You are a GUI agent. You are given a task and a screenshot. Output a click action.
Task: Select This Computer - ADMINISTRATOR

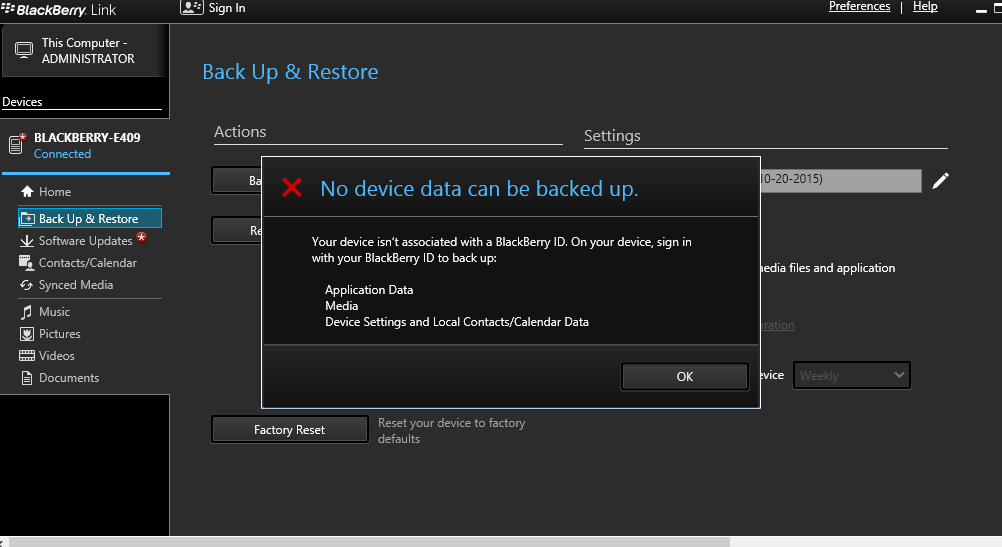click(85, 50)
